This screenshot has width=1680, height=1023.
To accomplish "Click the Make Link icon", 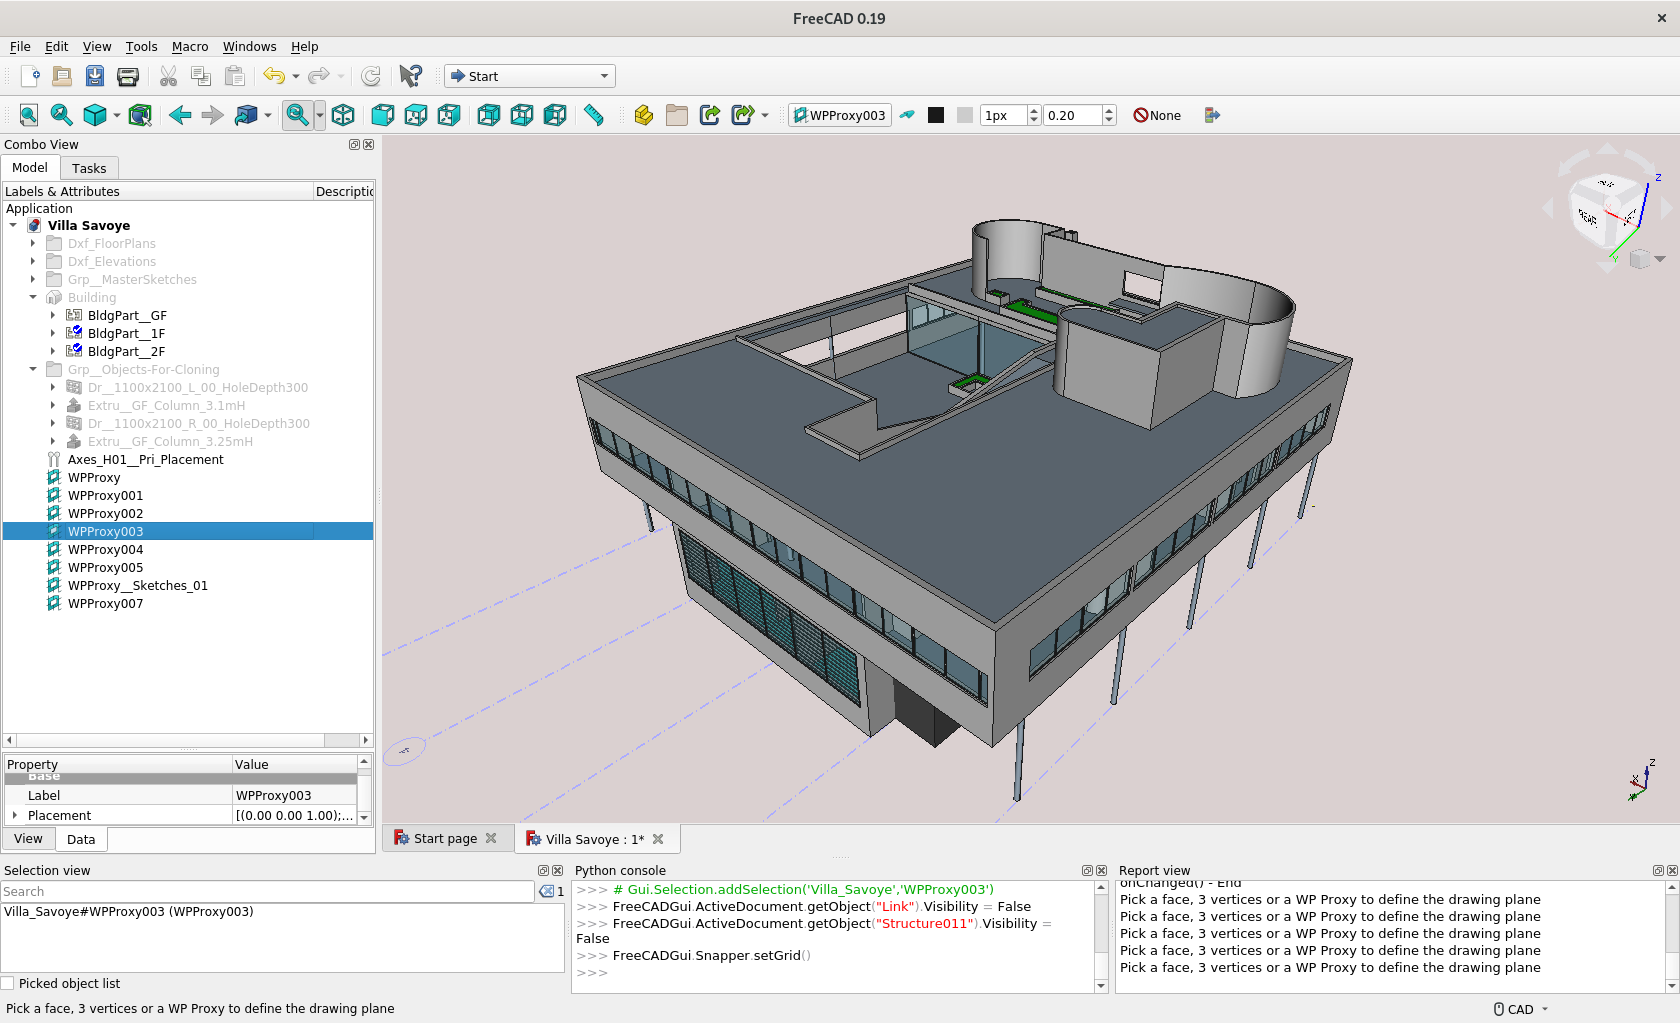I will [710, 115].
